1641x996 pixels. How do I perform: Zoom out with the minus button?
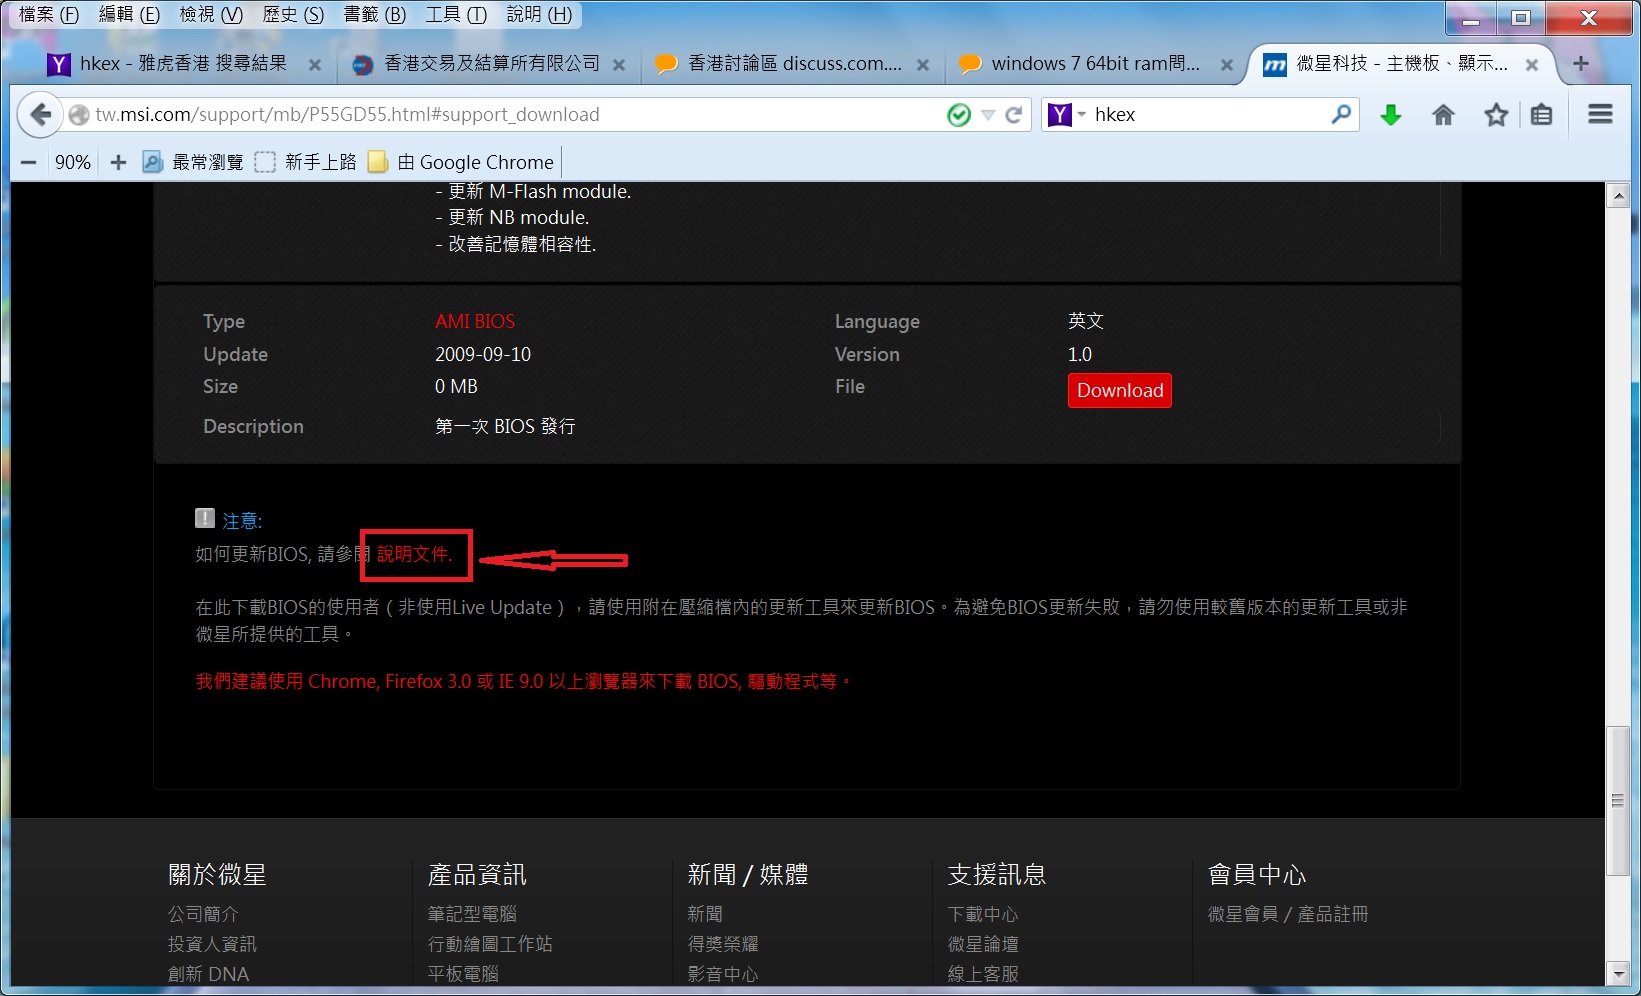tap(29, 162)
